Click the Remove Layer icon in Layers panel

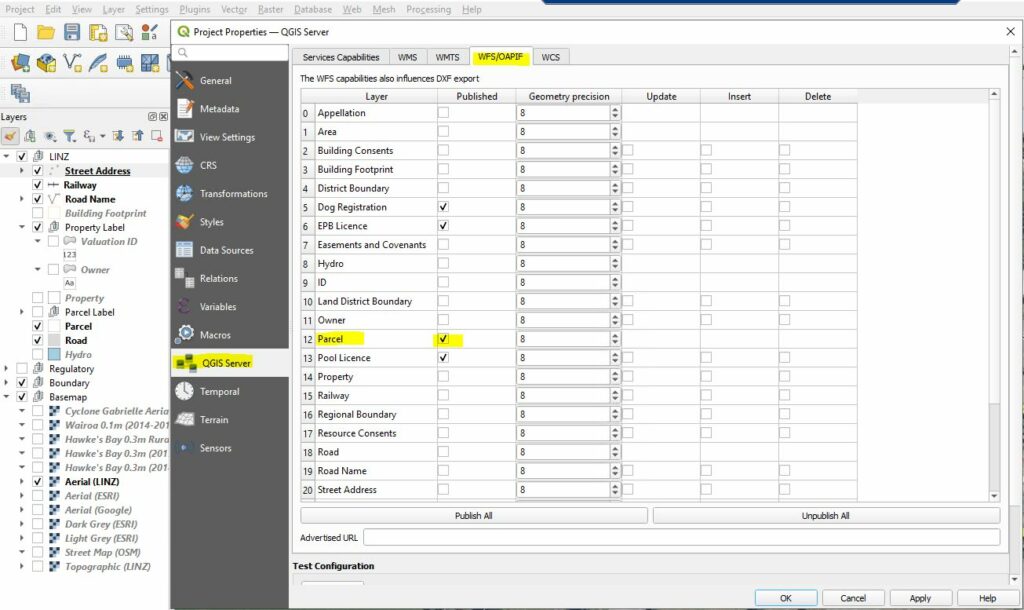(x=155, y=136)
